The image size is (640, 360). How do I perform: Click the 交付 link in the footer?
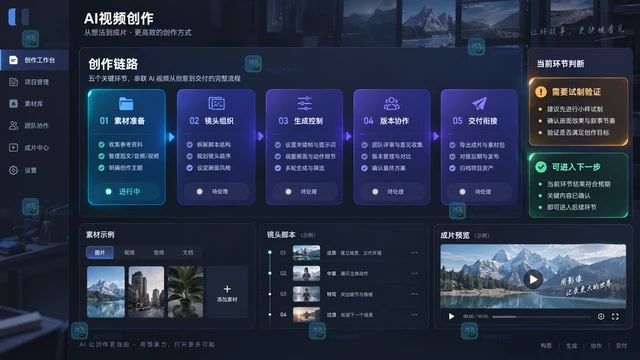point(621,345)
